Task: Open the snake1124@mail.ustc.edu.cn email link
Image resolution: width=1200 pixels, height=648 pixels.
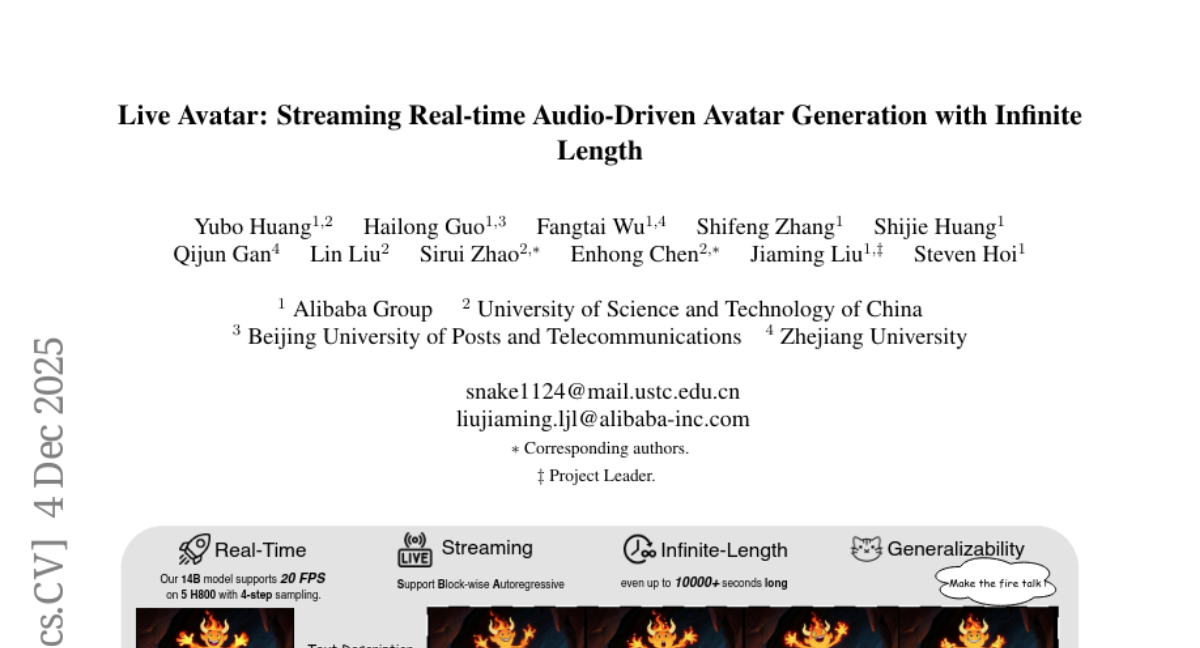Action: (602, 391)
